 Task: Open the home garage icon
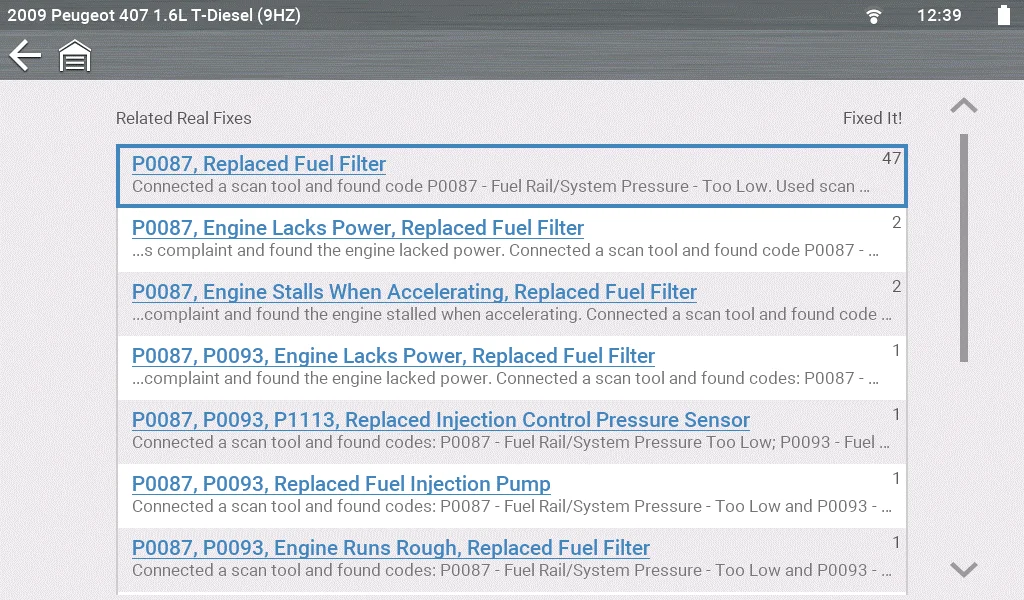[x=75, y=56]
